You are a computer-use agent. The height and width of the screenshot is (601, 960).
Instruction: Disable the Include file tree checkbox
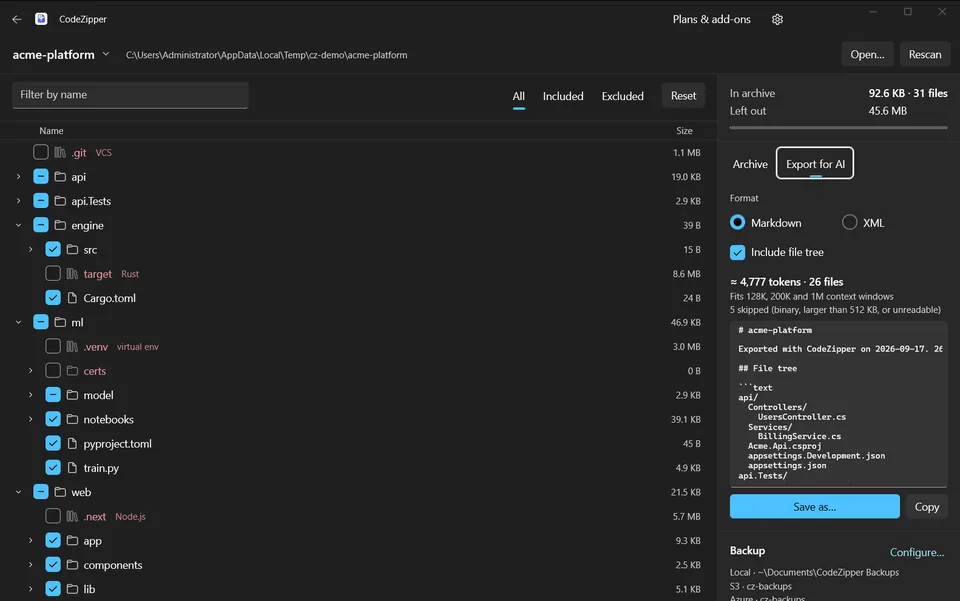(738, 252)
